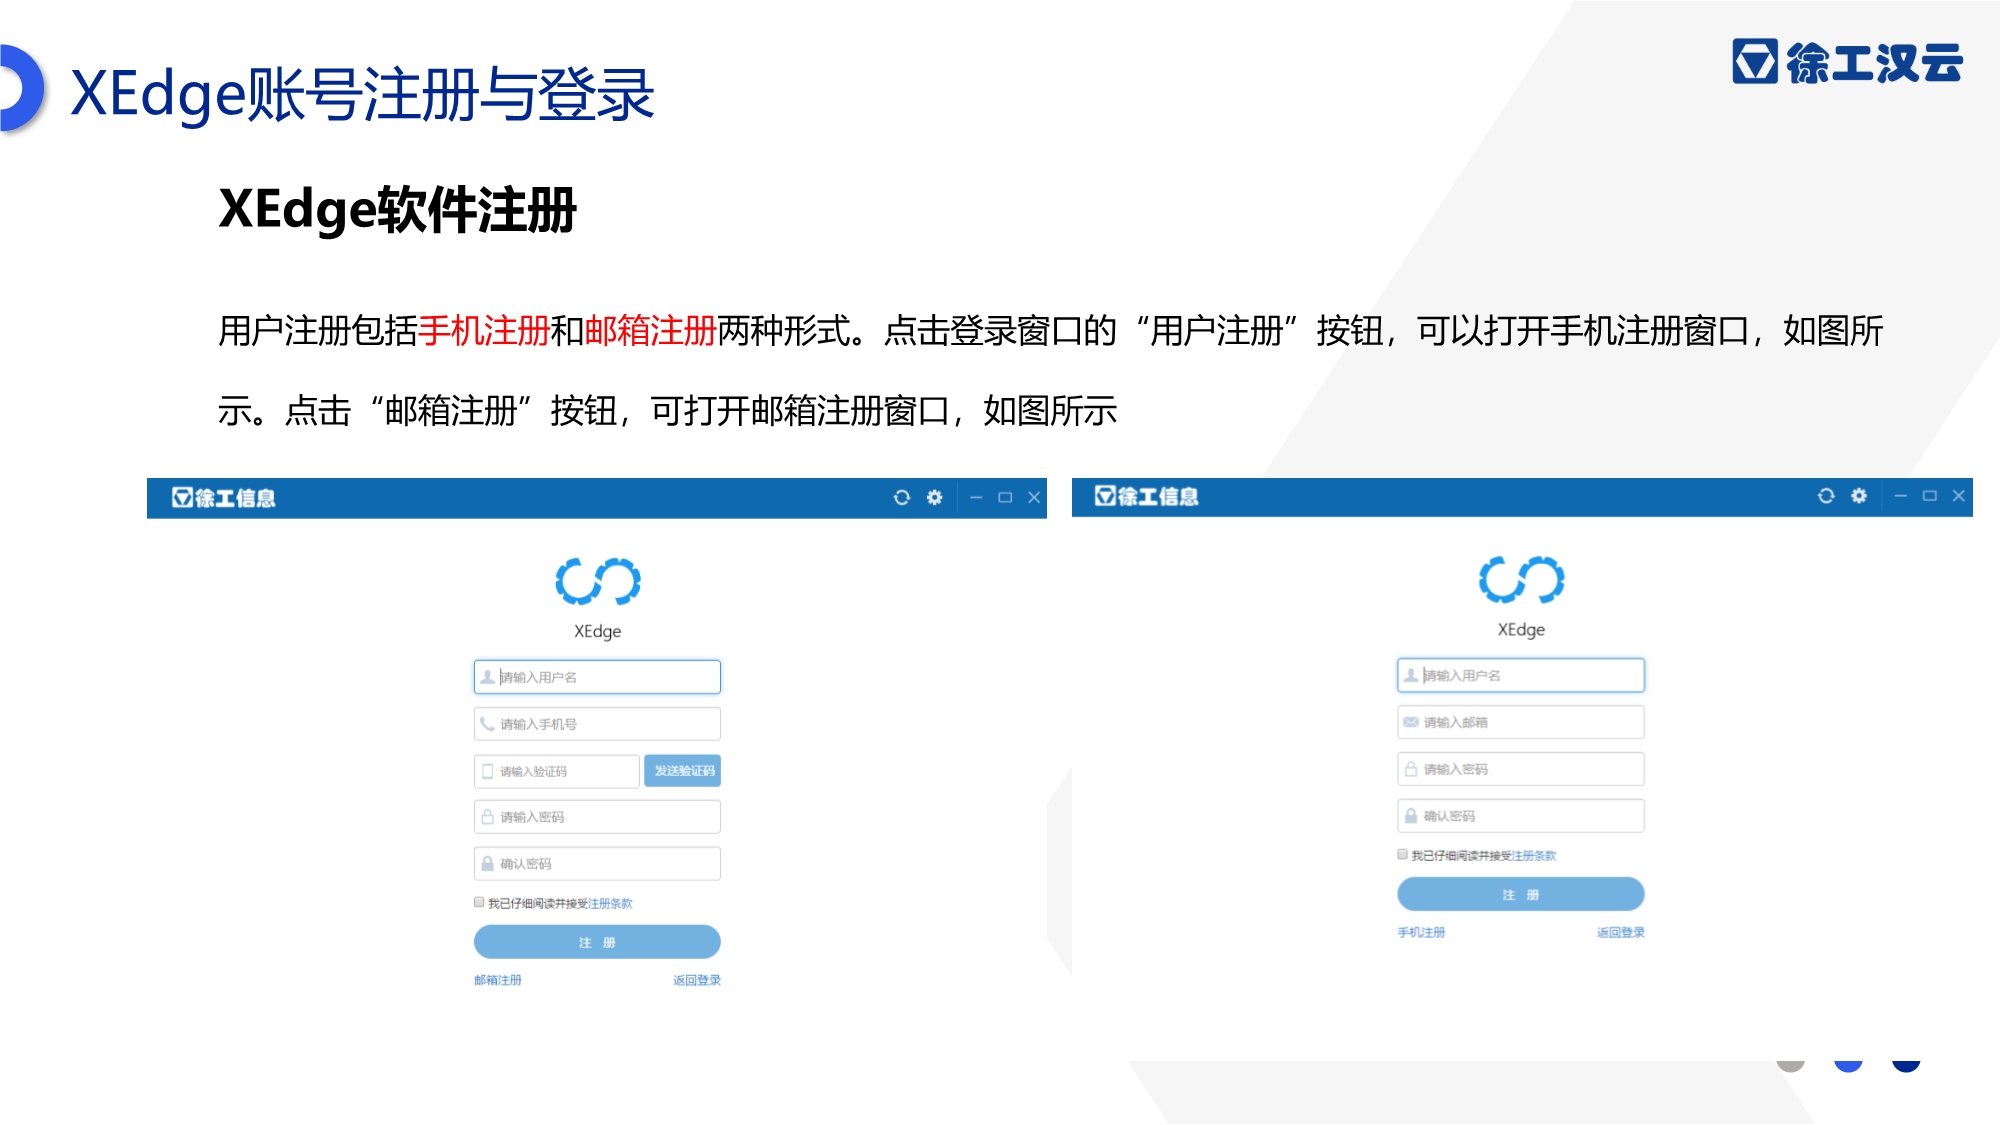Screen dimensions: 2000x1125
Task: Check agree-to-terms checkbox in right window
Action: click(1402, 854)
